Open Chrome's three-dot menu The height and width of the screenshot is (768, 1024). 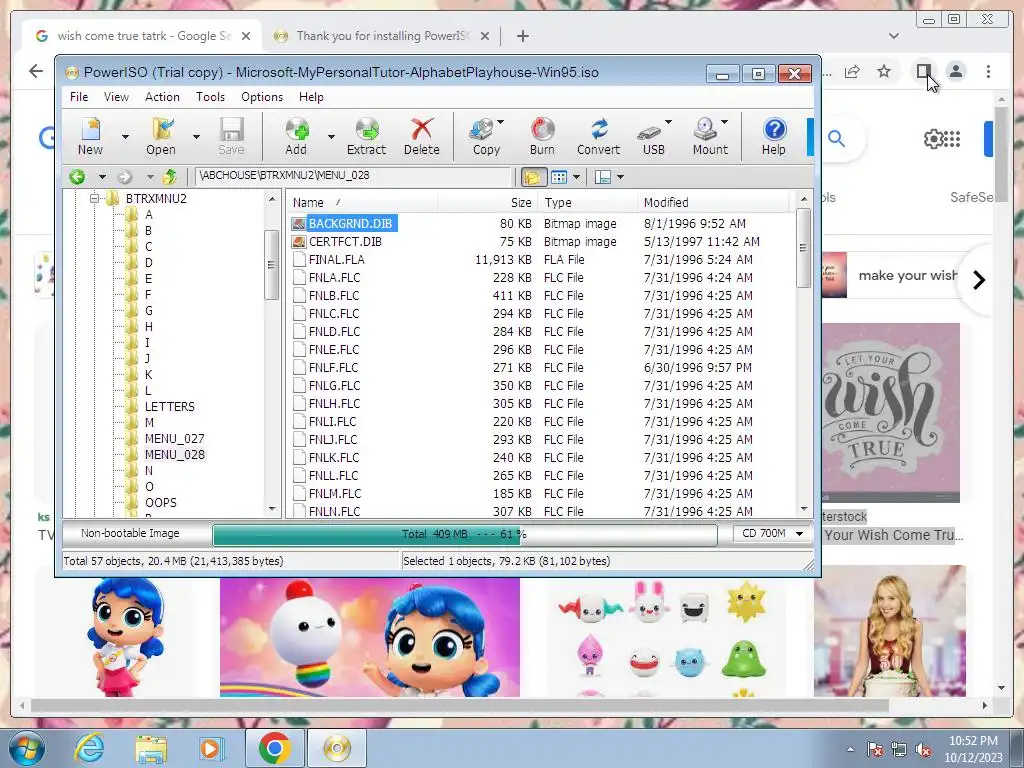[x=988, y=71]
